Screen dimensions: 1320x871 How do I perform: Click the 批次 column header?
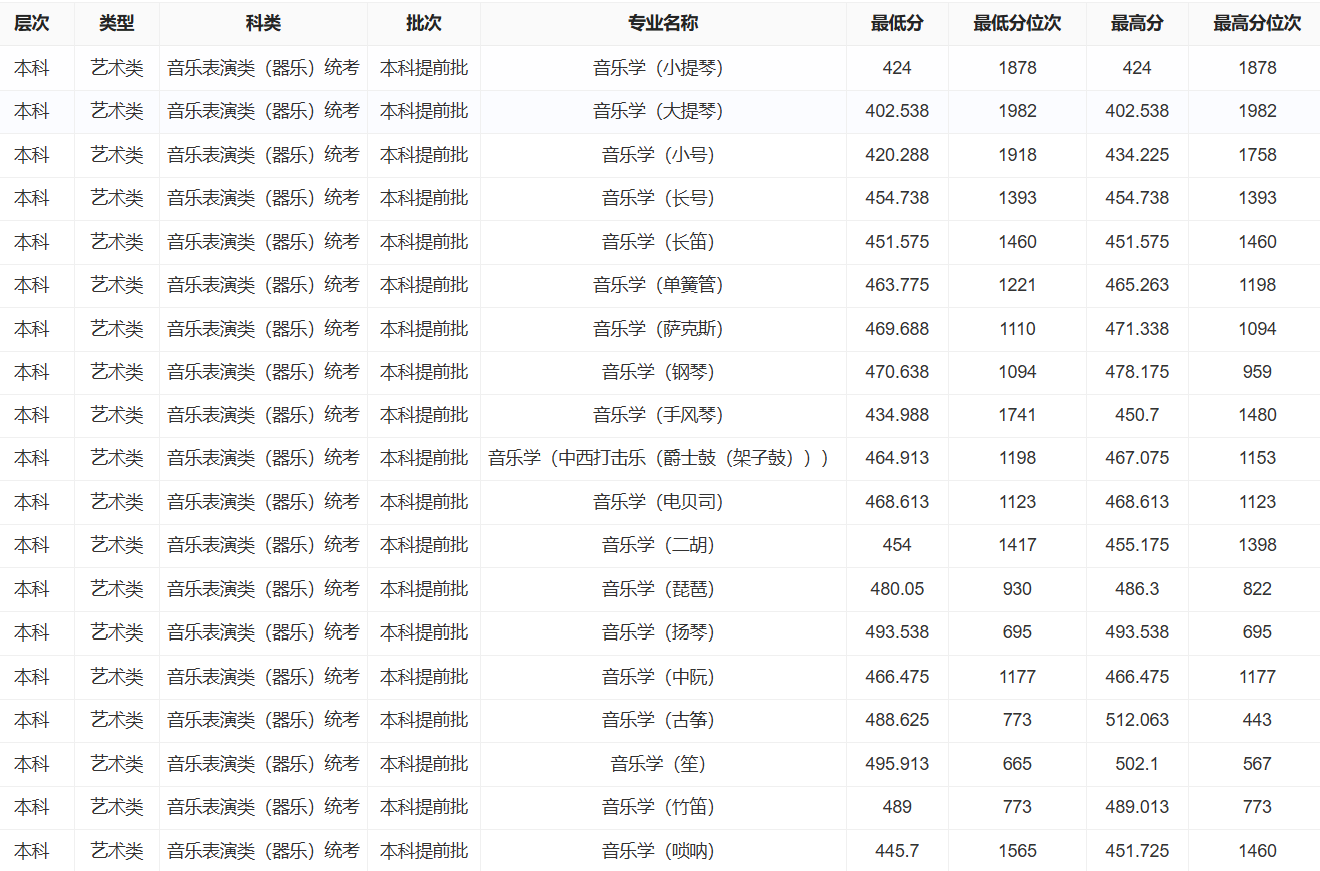(x=424, y=23)
